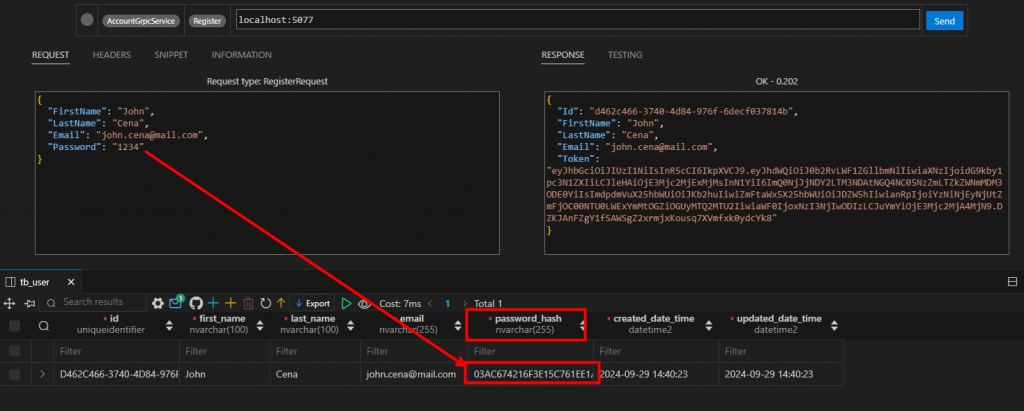Screen dimensions: 1024x411
Task: Select the first_name cell 'John'
Action: tap(225, 374)
